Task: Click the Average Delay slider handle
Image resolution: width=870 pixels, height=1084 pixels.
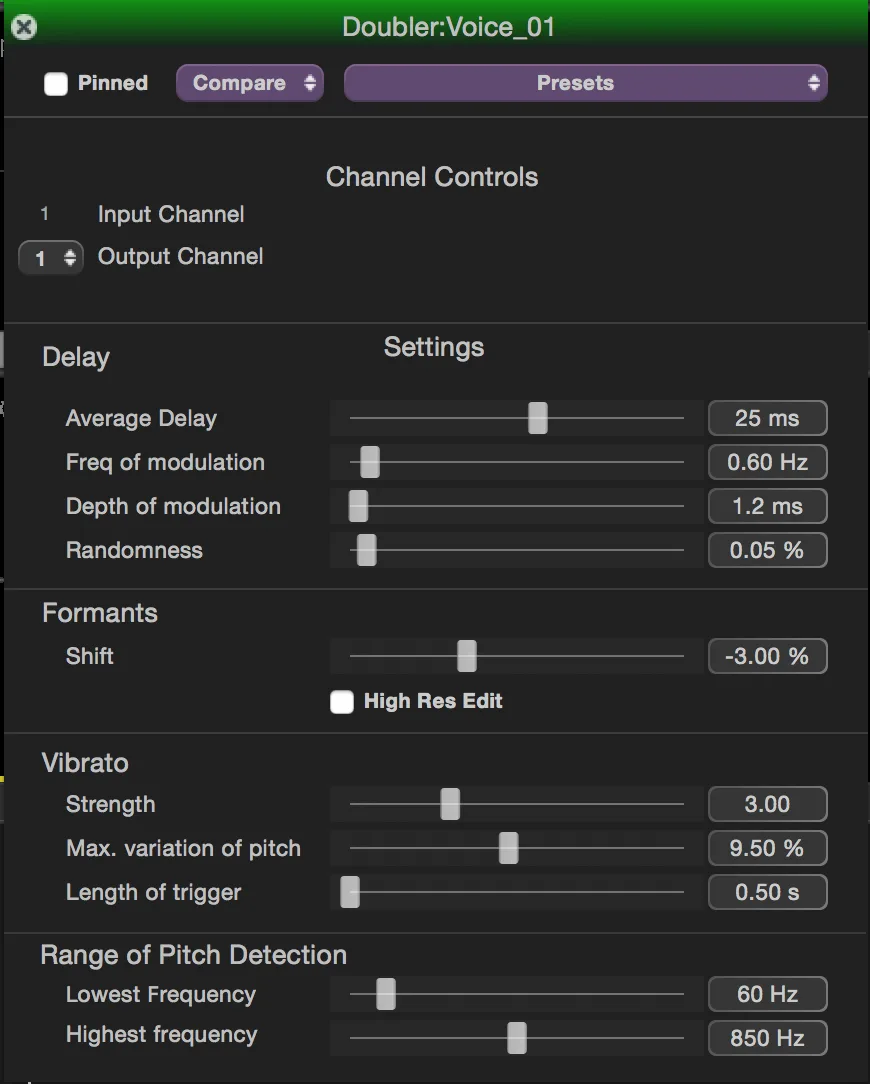Action: pos(538,418)
